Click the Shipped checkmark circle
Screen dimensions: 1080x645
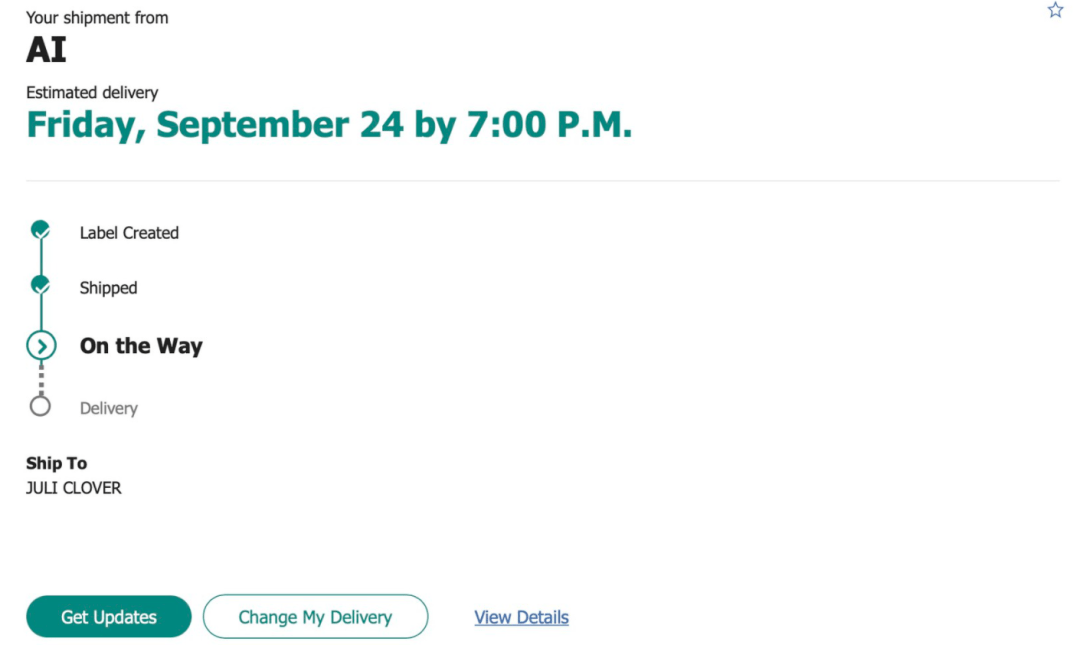coord(40,285)
